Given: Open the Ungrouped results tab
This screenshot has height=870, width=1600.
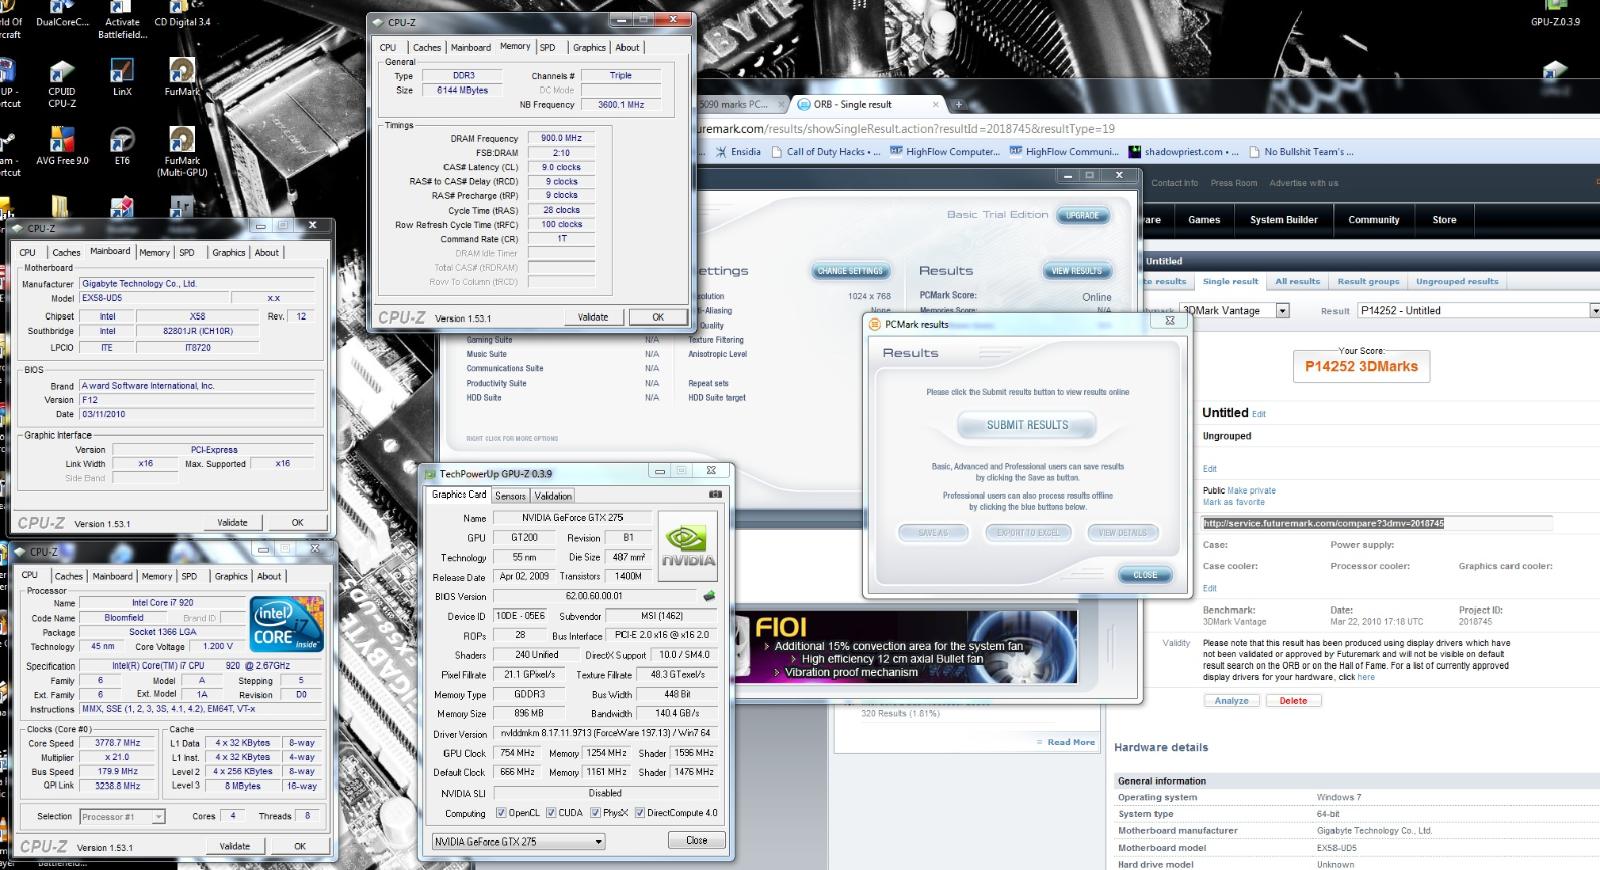Looking at the screenshot, I should tap(1457, 282).
